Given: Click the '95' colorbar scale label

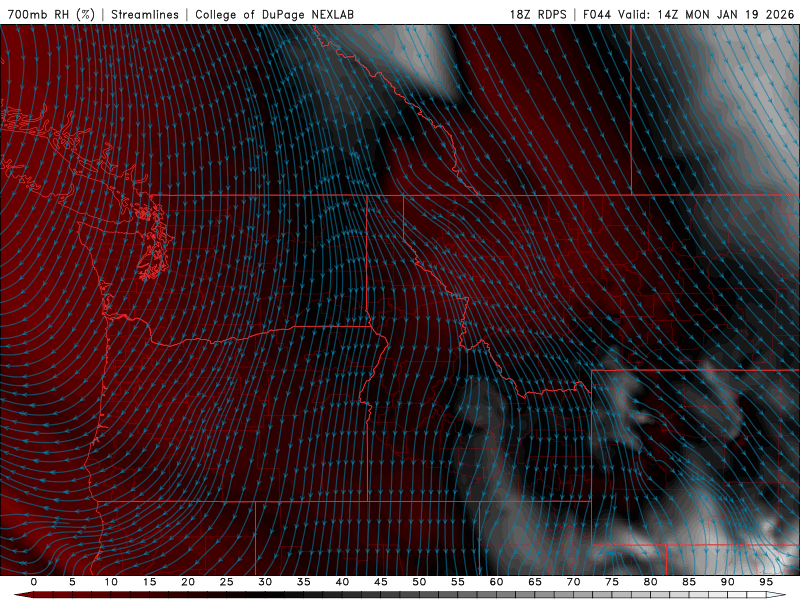Looking at the screenshot, I should (766, 582).
